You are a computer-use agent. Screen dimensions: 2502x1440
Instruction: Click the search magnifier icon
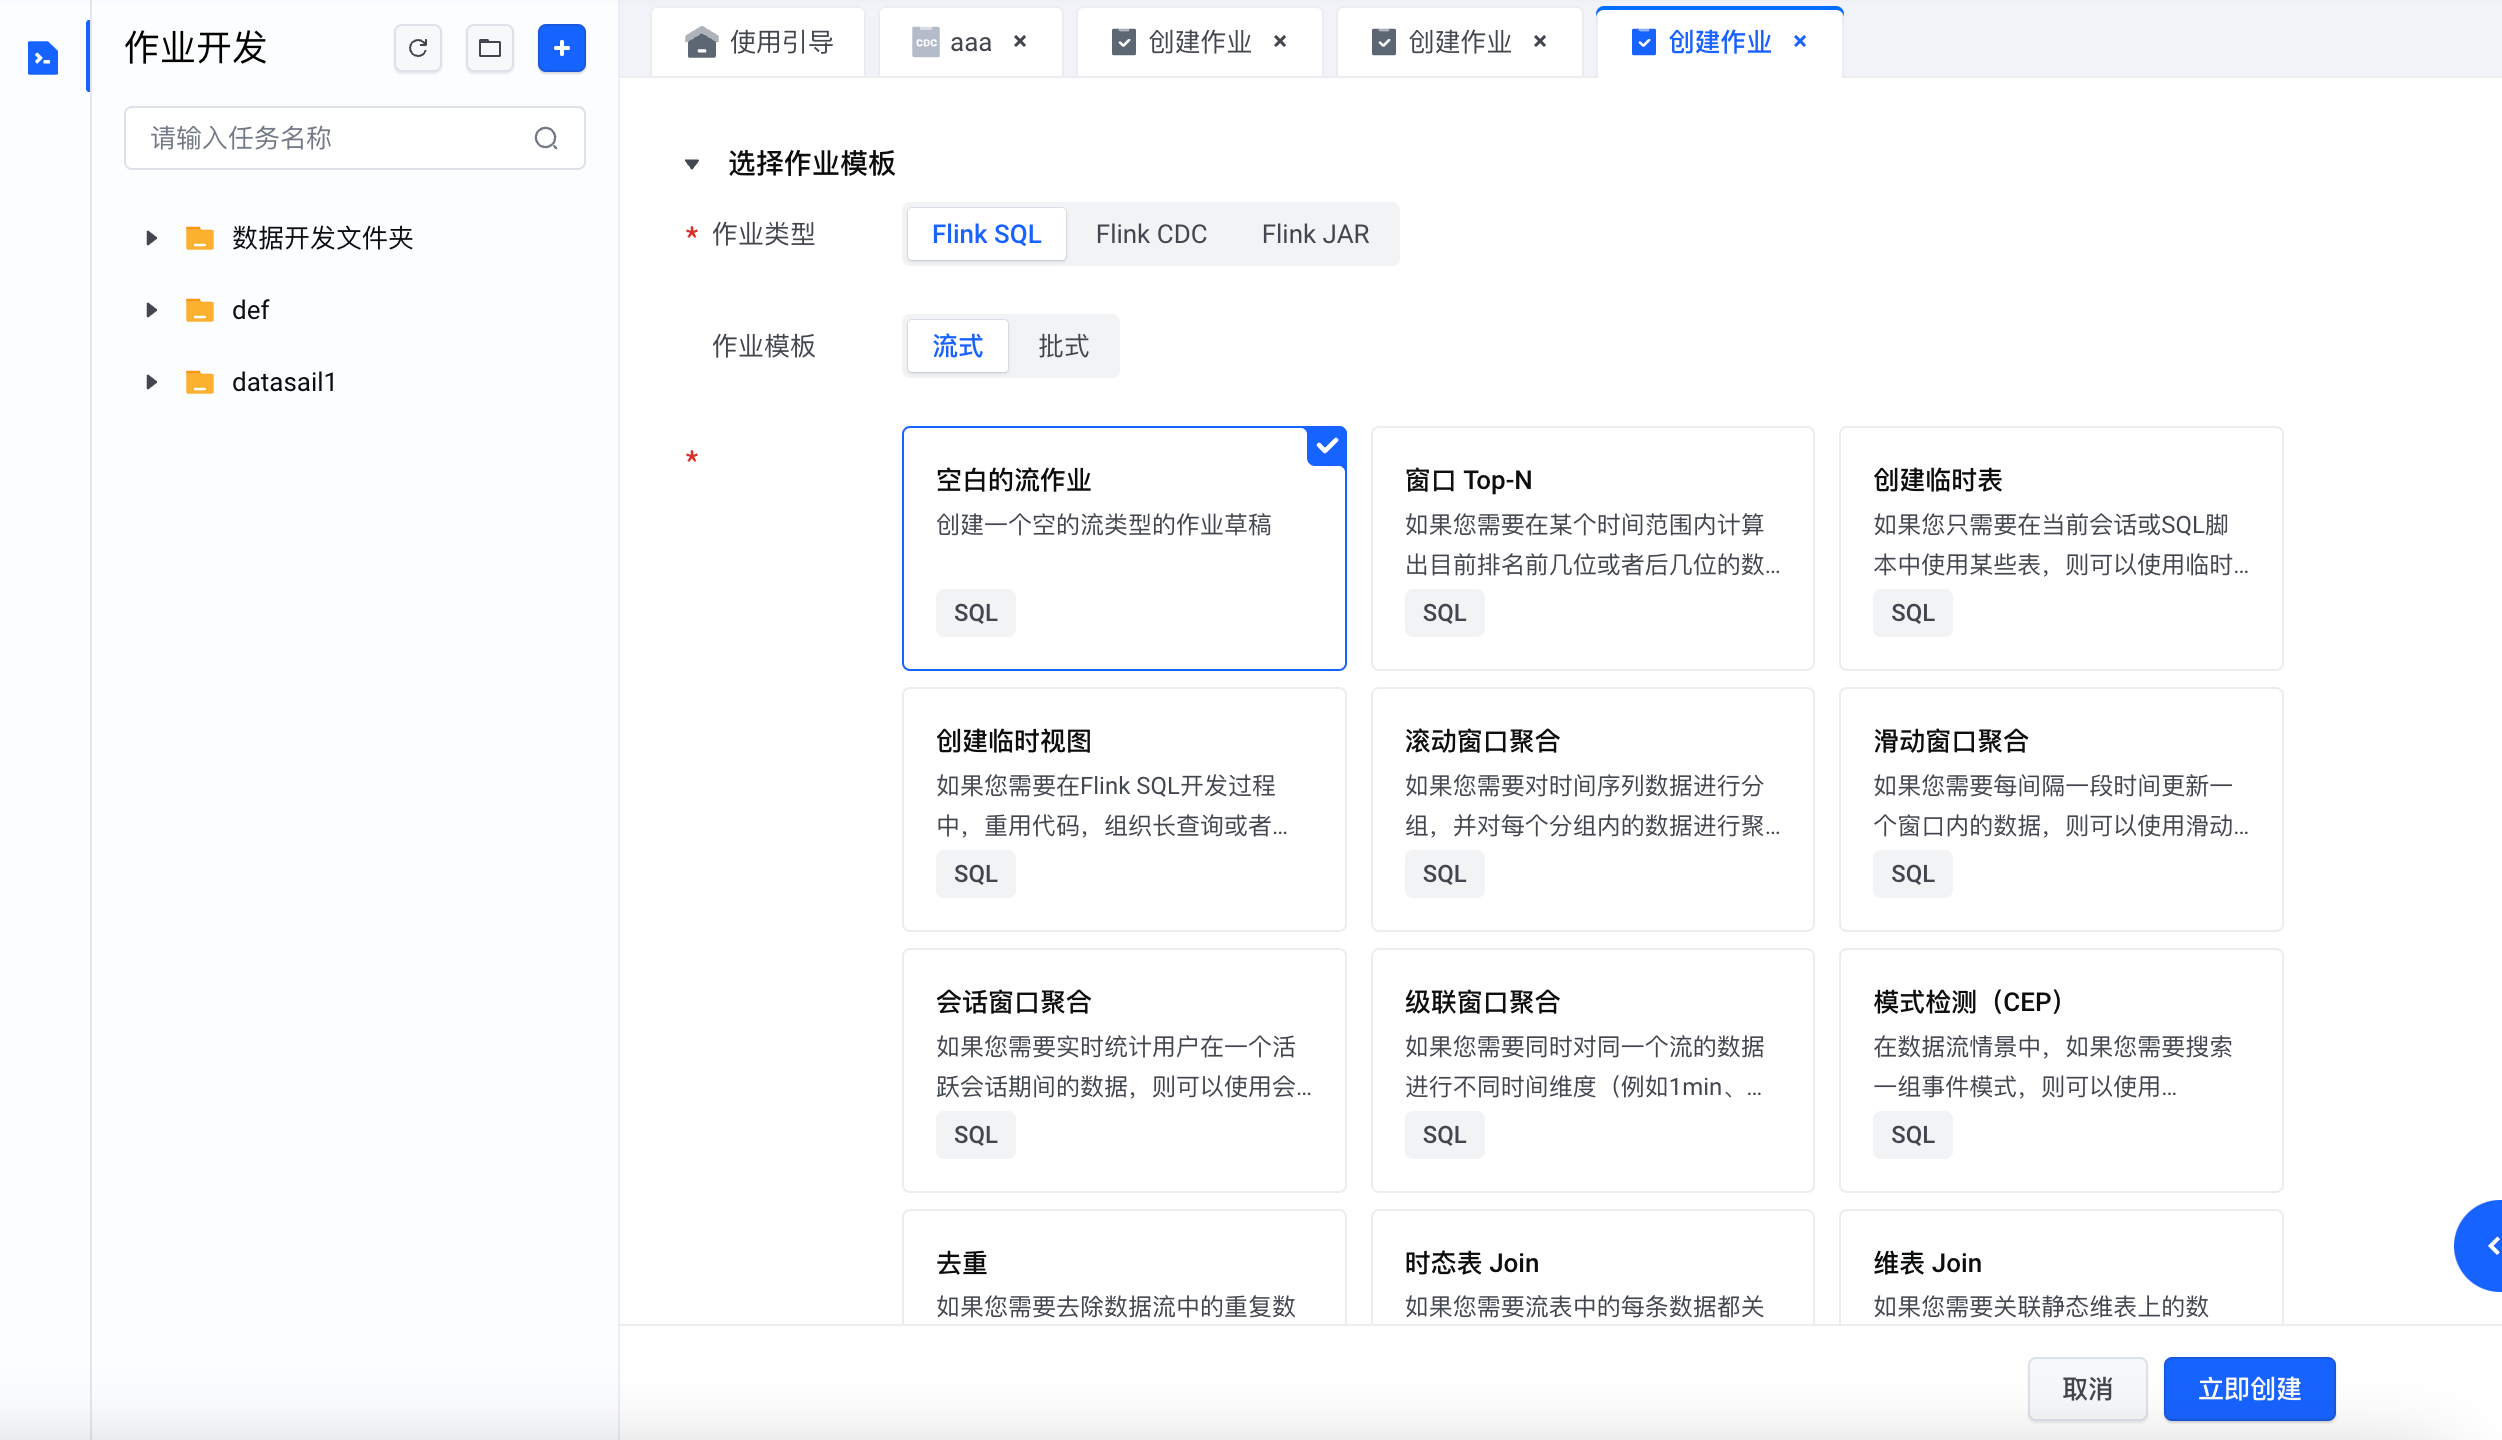click(x=546, y=138)
